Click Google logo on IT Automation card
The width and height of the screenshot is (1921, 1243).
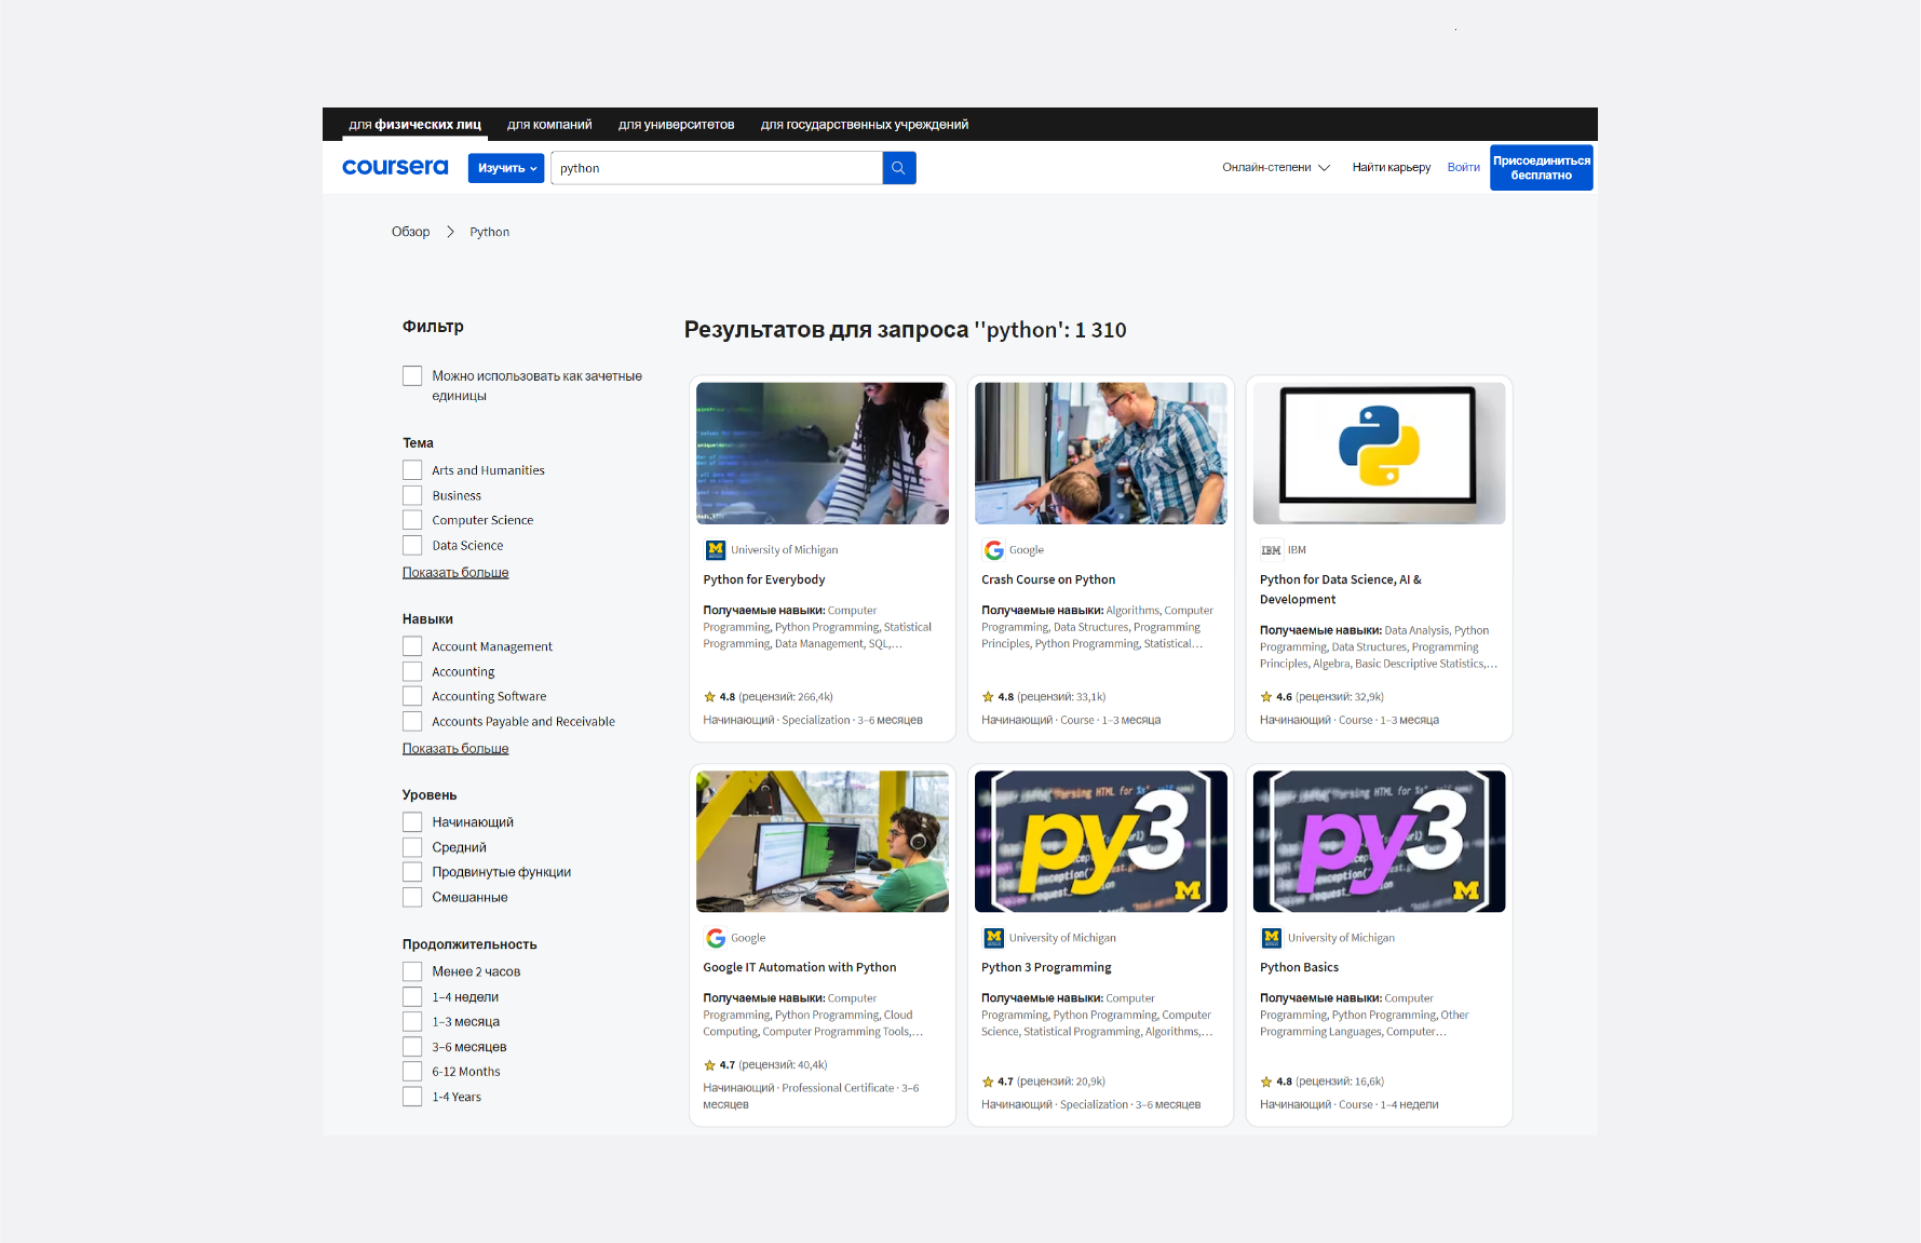tap(715, 938)
